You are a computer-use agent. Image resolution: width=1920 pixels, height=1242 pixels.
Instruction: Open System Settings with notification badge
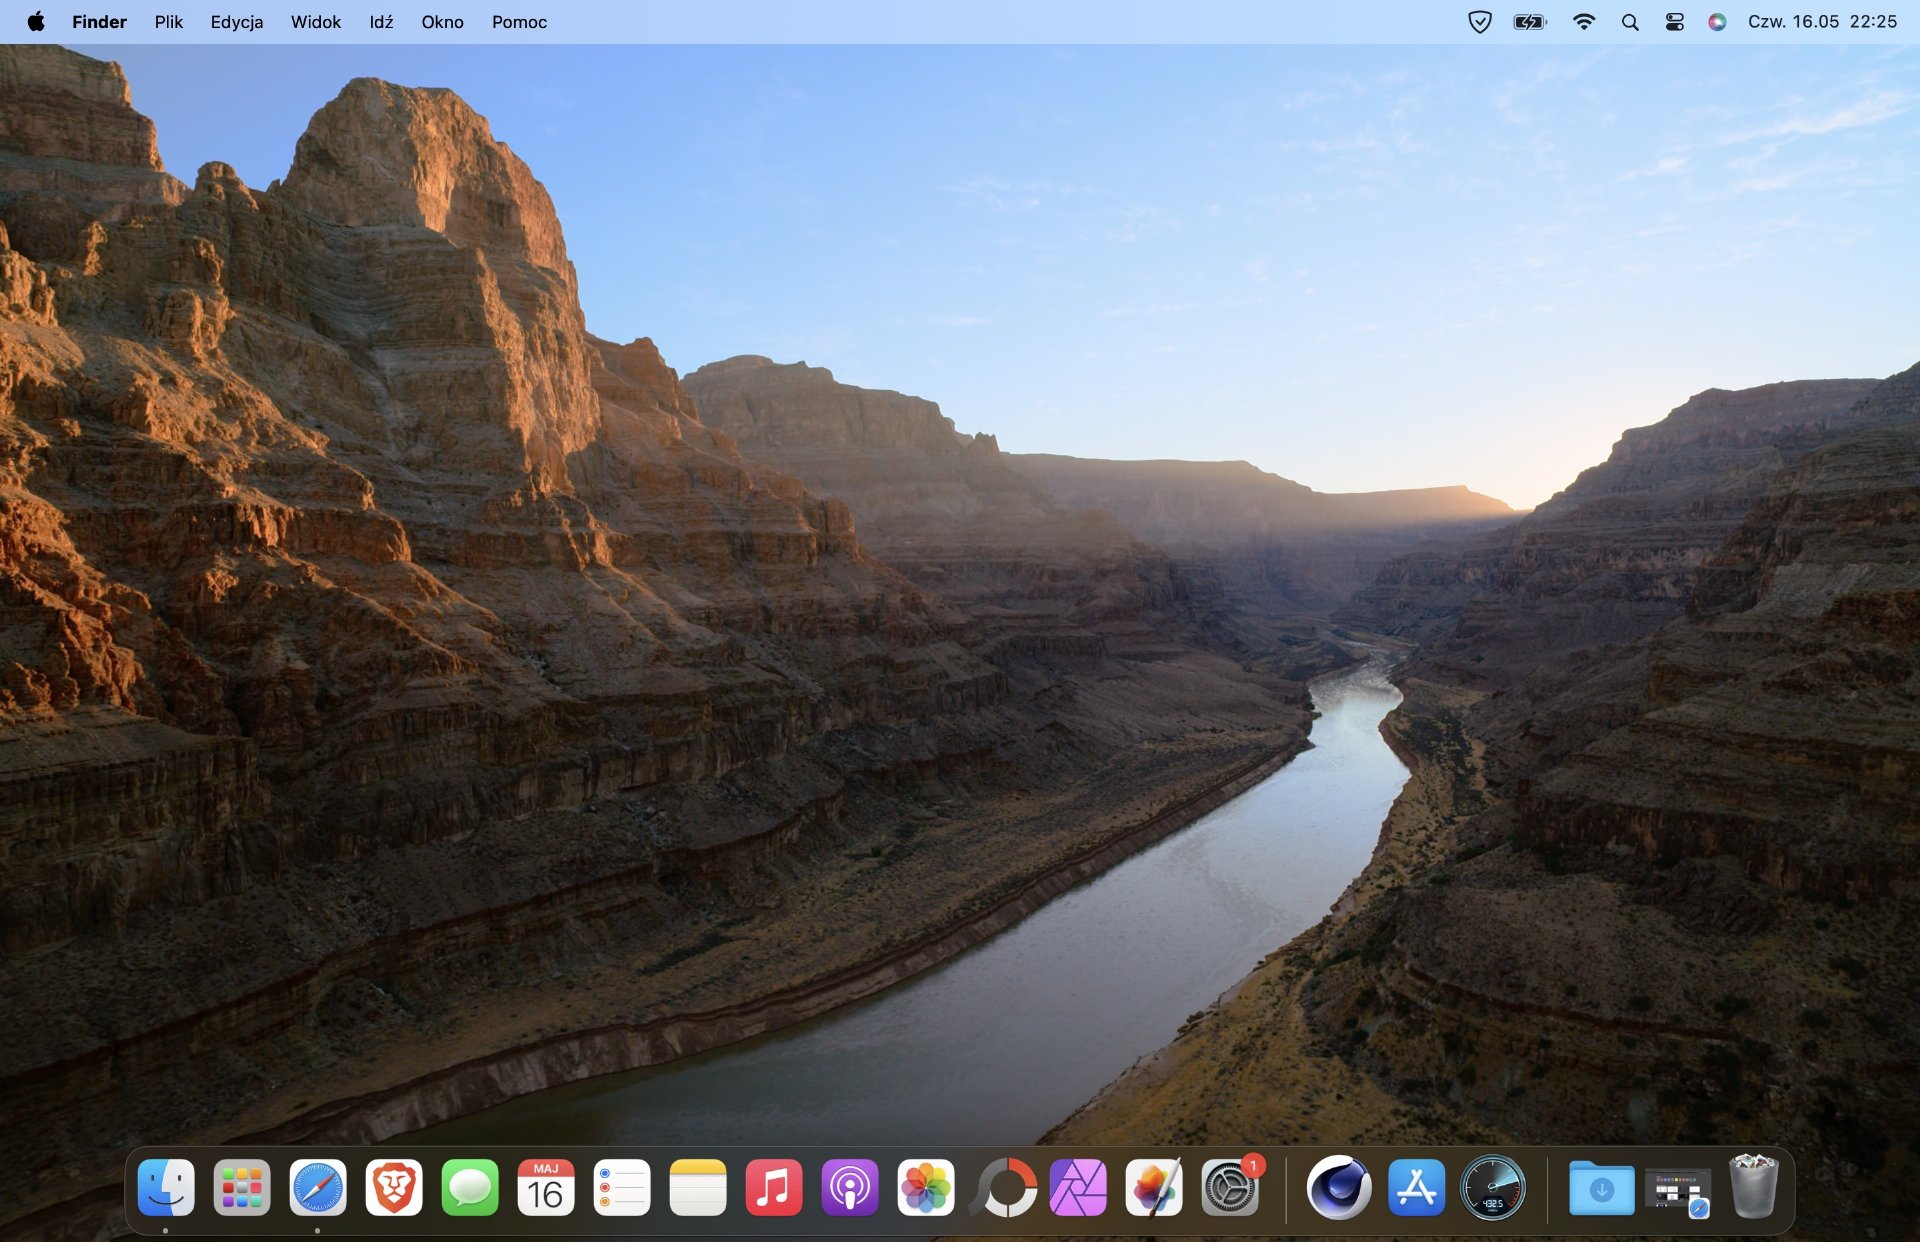coord(1229,1188)
